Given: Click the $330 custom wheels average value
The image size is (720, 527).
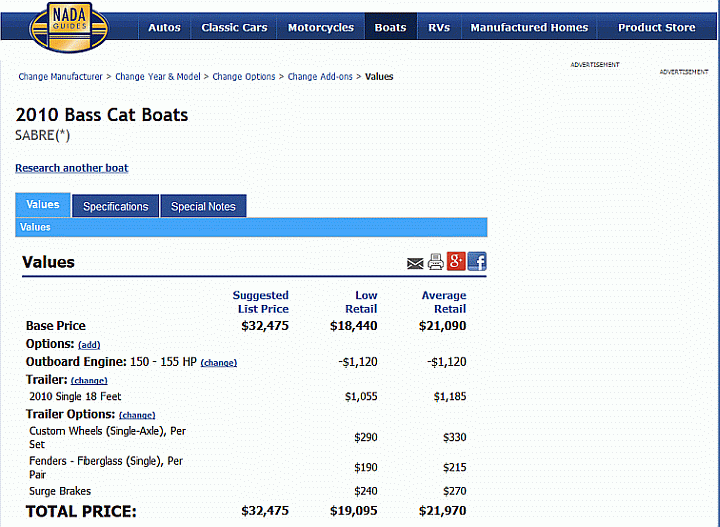Looking at the screenshot, I should click(x=455, y=437).
